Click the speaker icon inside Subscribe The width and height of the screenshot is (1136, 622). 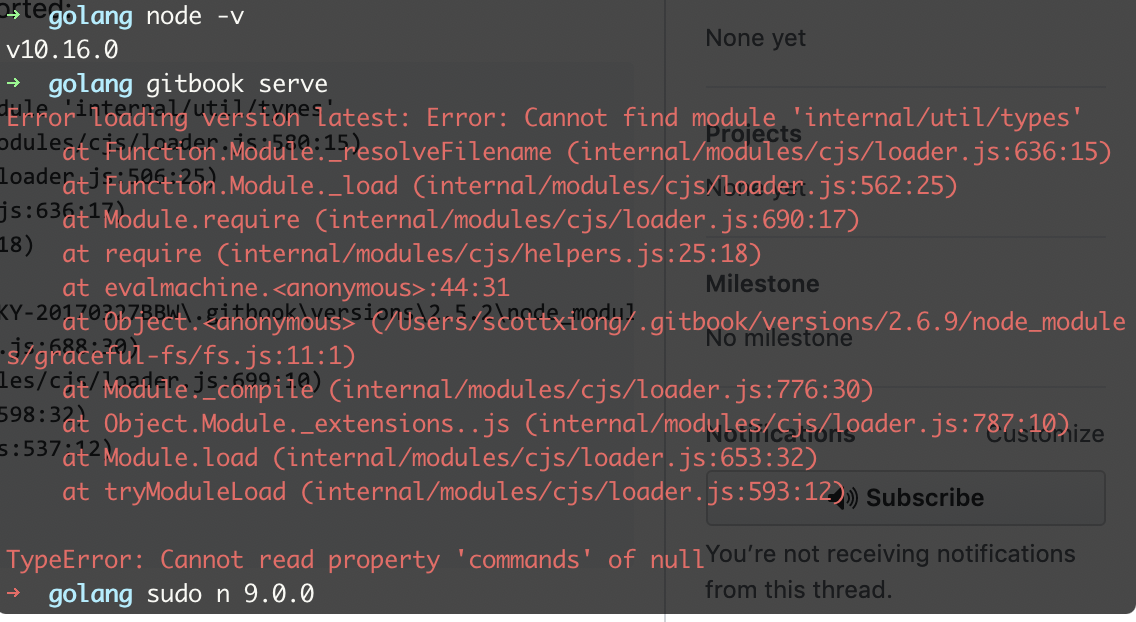click(844, 497)
